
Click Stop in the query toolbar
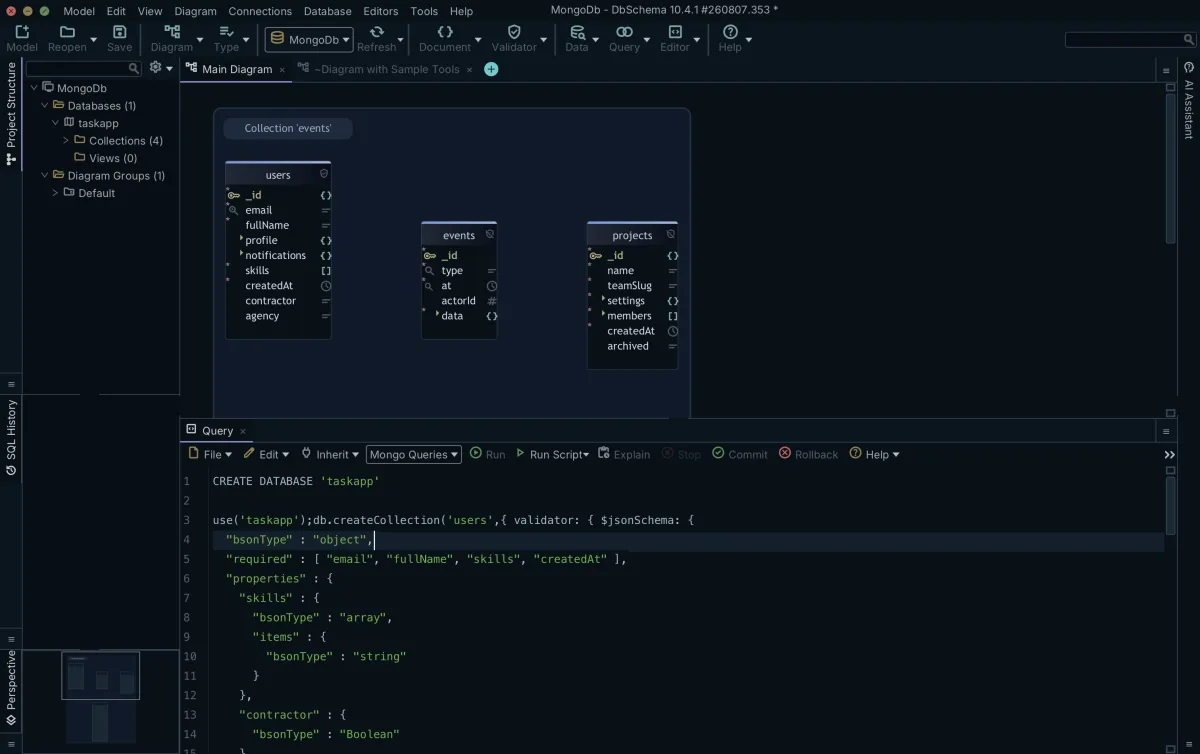coord(681,454)
